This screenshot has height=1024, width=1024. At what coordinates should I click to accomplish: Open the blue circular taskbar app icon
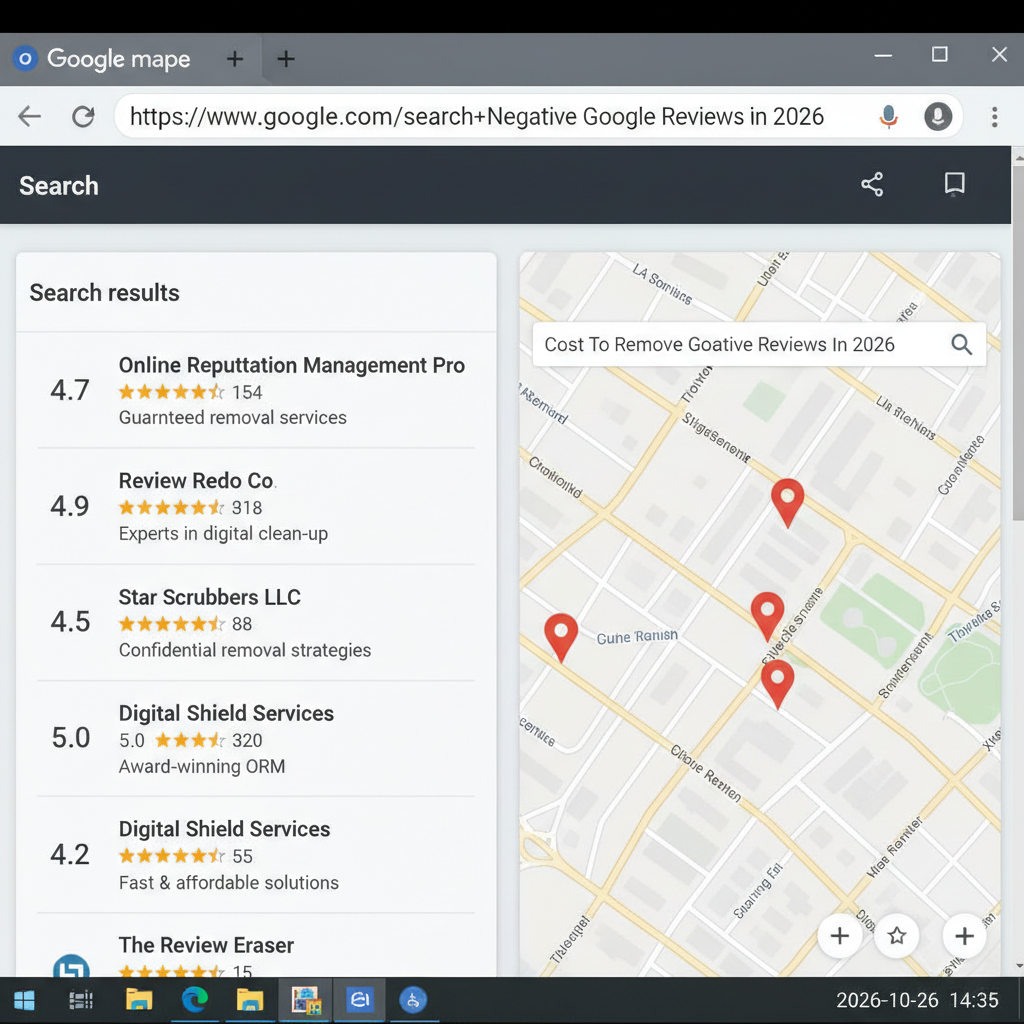click(x=413, y=1000)
